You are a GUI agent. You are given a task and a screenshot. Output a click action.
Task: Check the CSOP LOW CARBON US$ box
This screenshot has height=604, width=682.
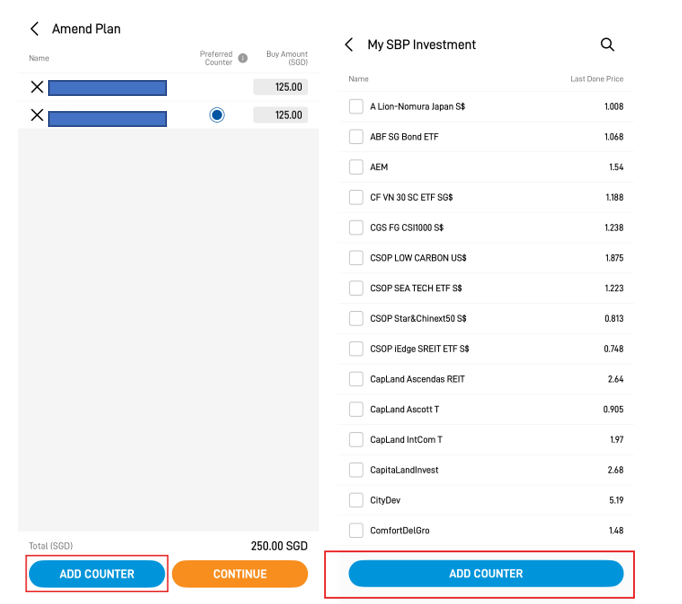pyautogui.click(x=356, y=257)
